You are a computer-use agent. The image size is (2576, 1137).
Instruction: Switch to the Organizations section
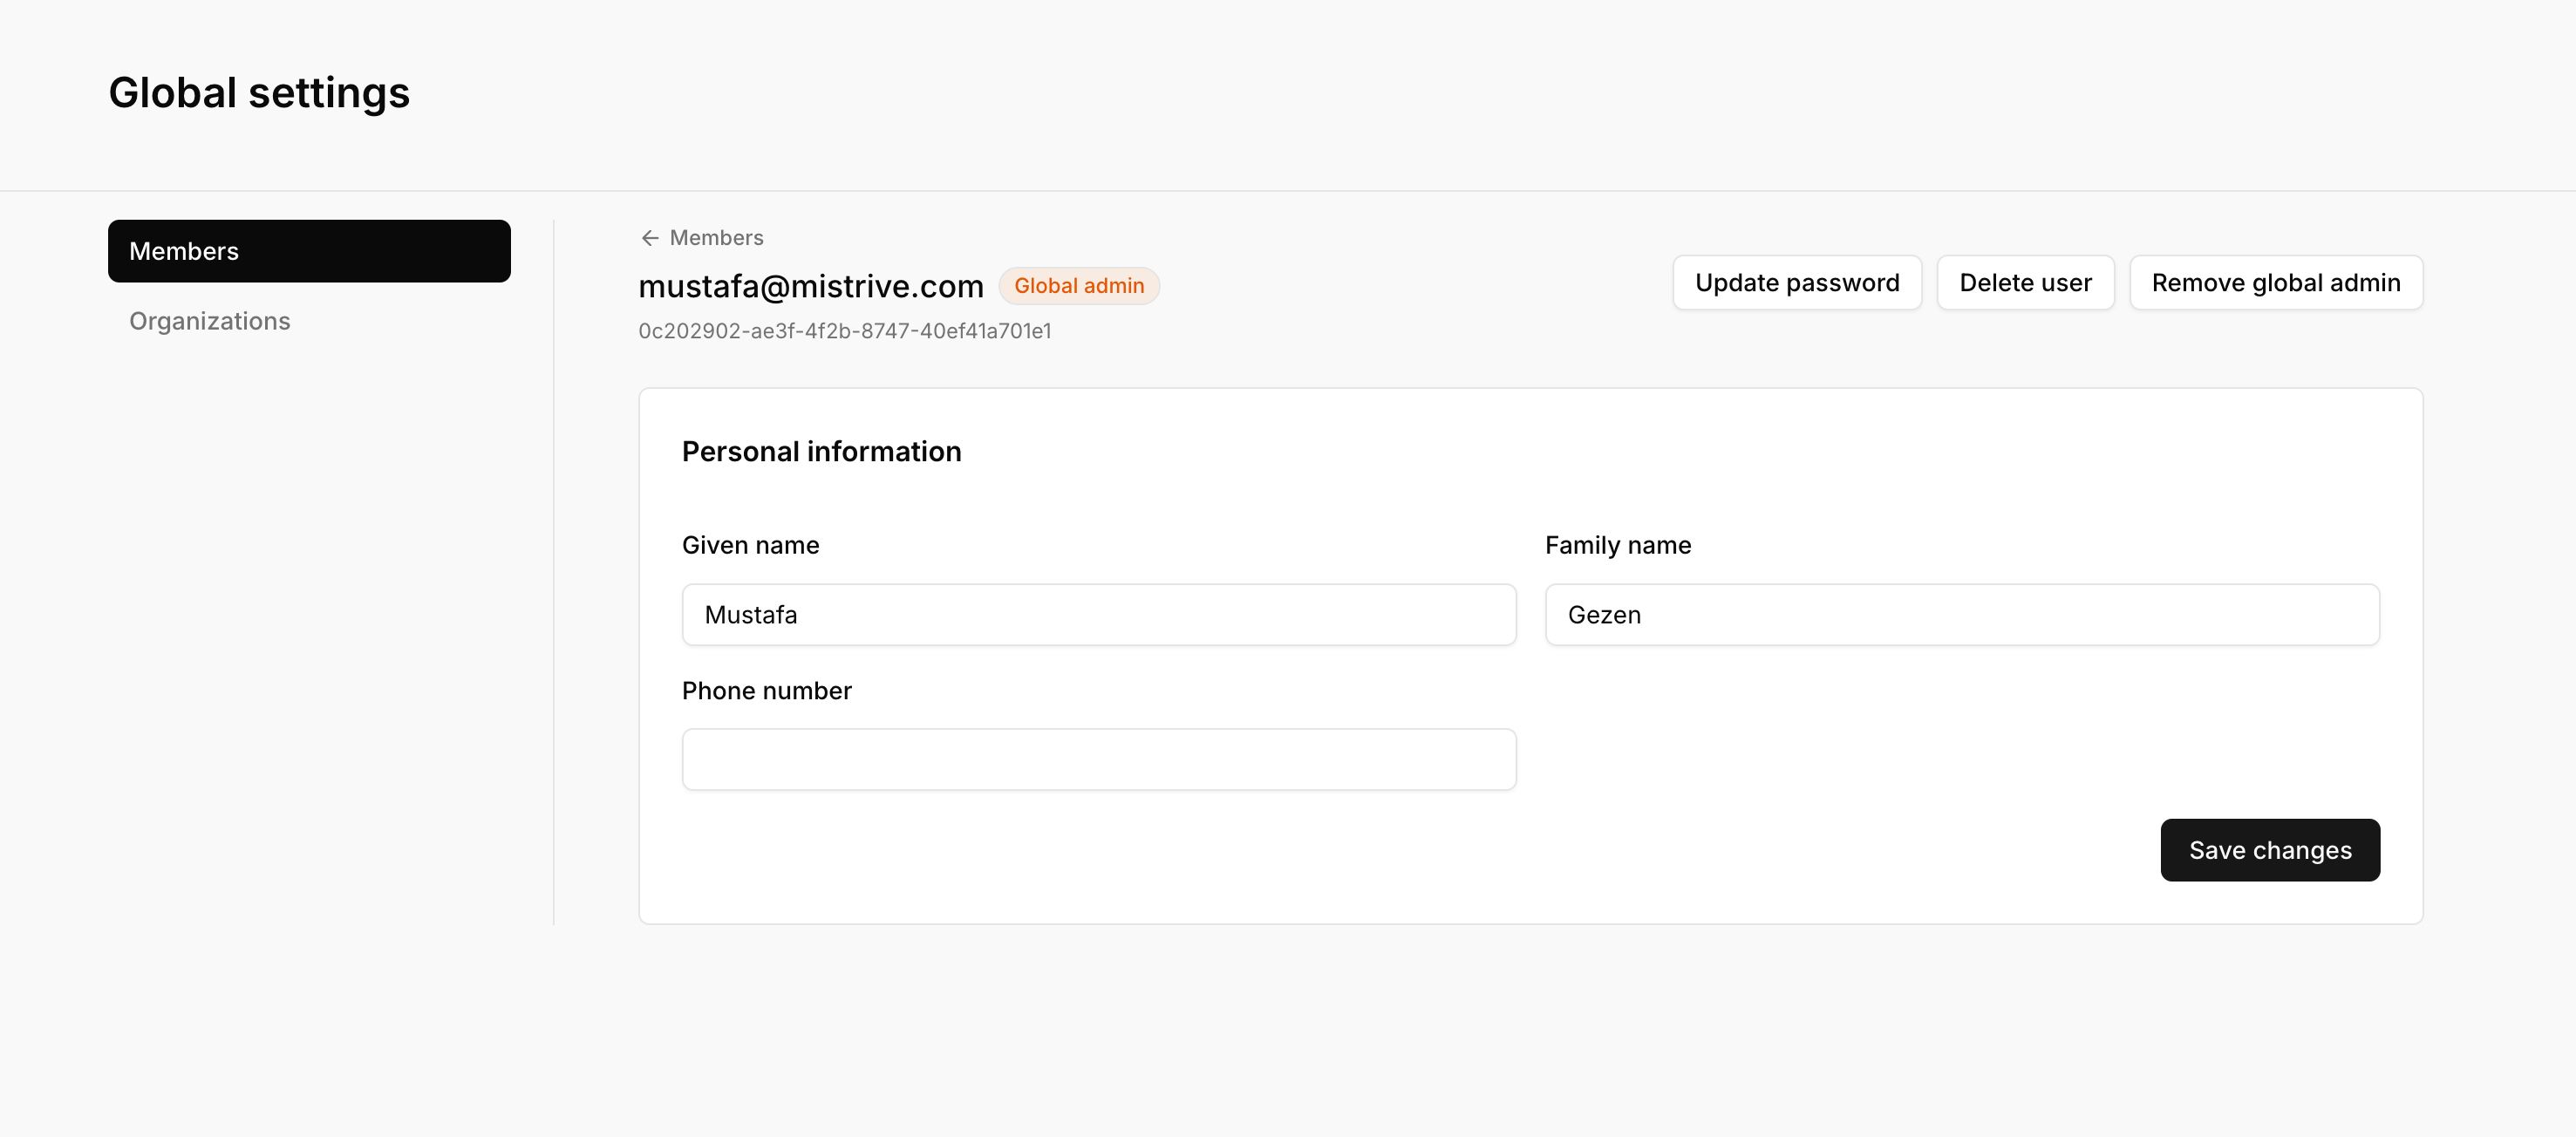pos(209,321)
